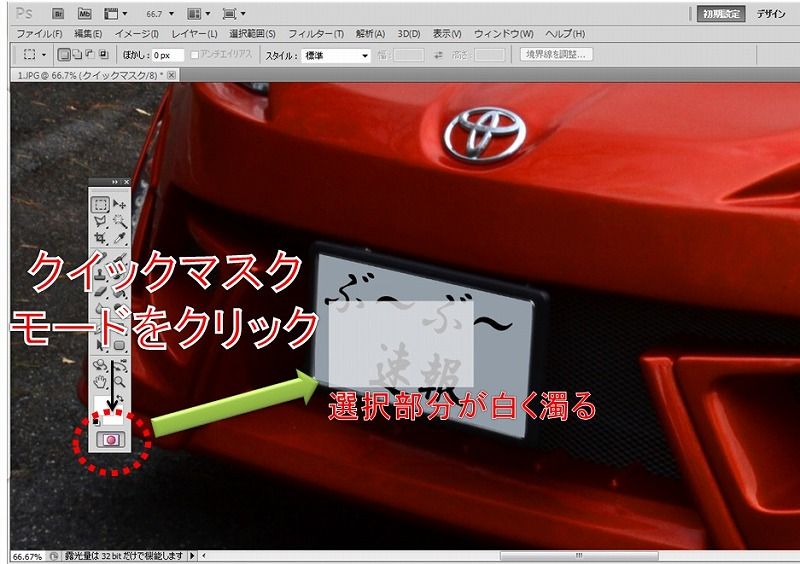Click the ぼかし feather input field
The image size is (800, 564).
coord(167,55)
